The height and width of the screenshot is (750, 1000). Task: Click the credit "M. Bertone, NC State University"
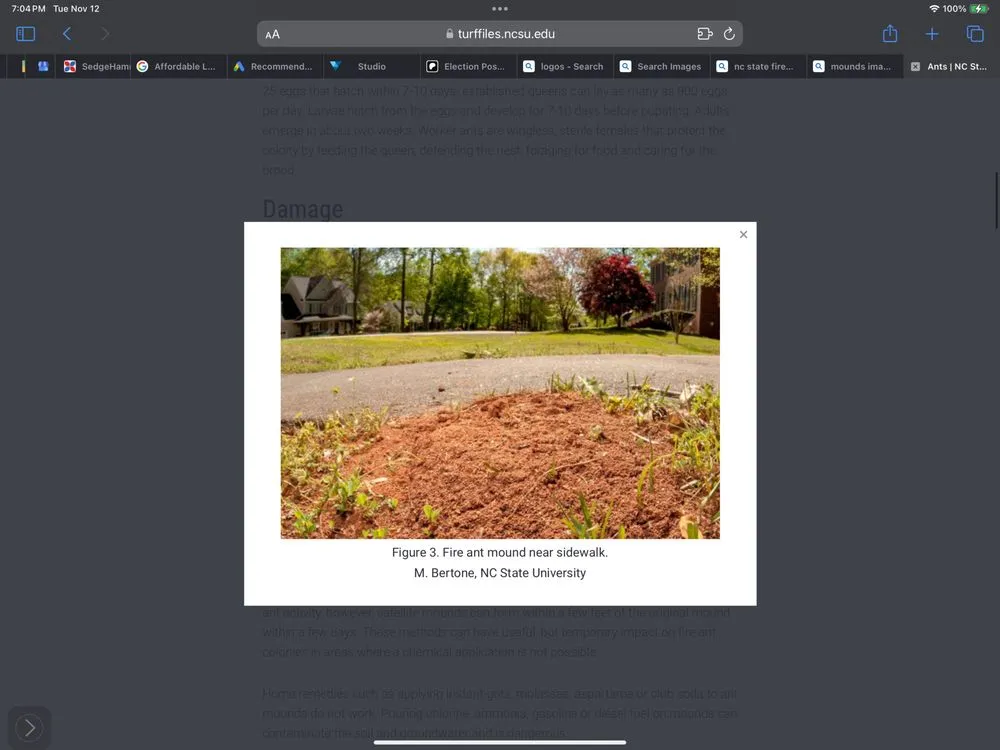[x=500, y=573]
